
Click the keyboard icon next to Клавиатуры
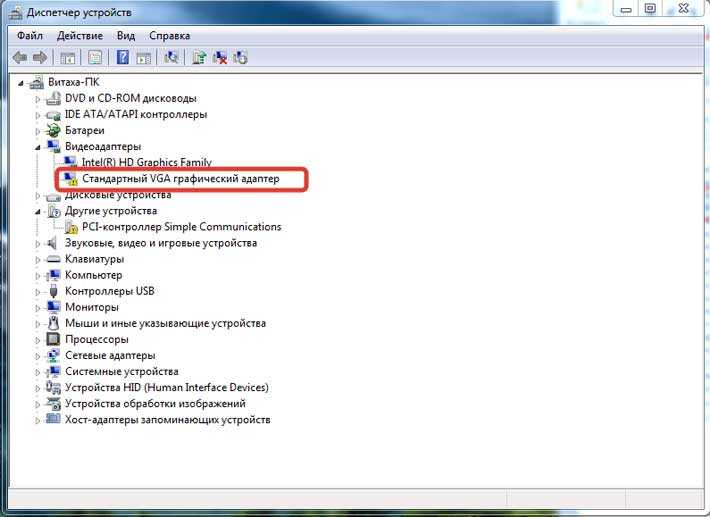[x=53, y=259]
